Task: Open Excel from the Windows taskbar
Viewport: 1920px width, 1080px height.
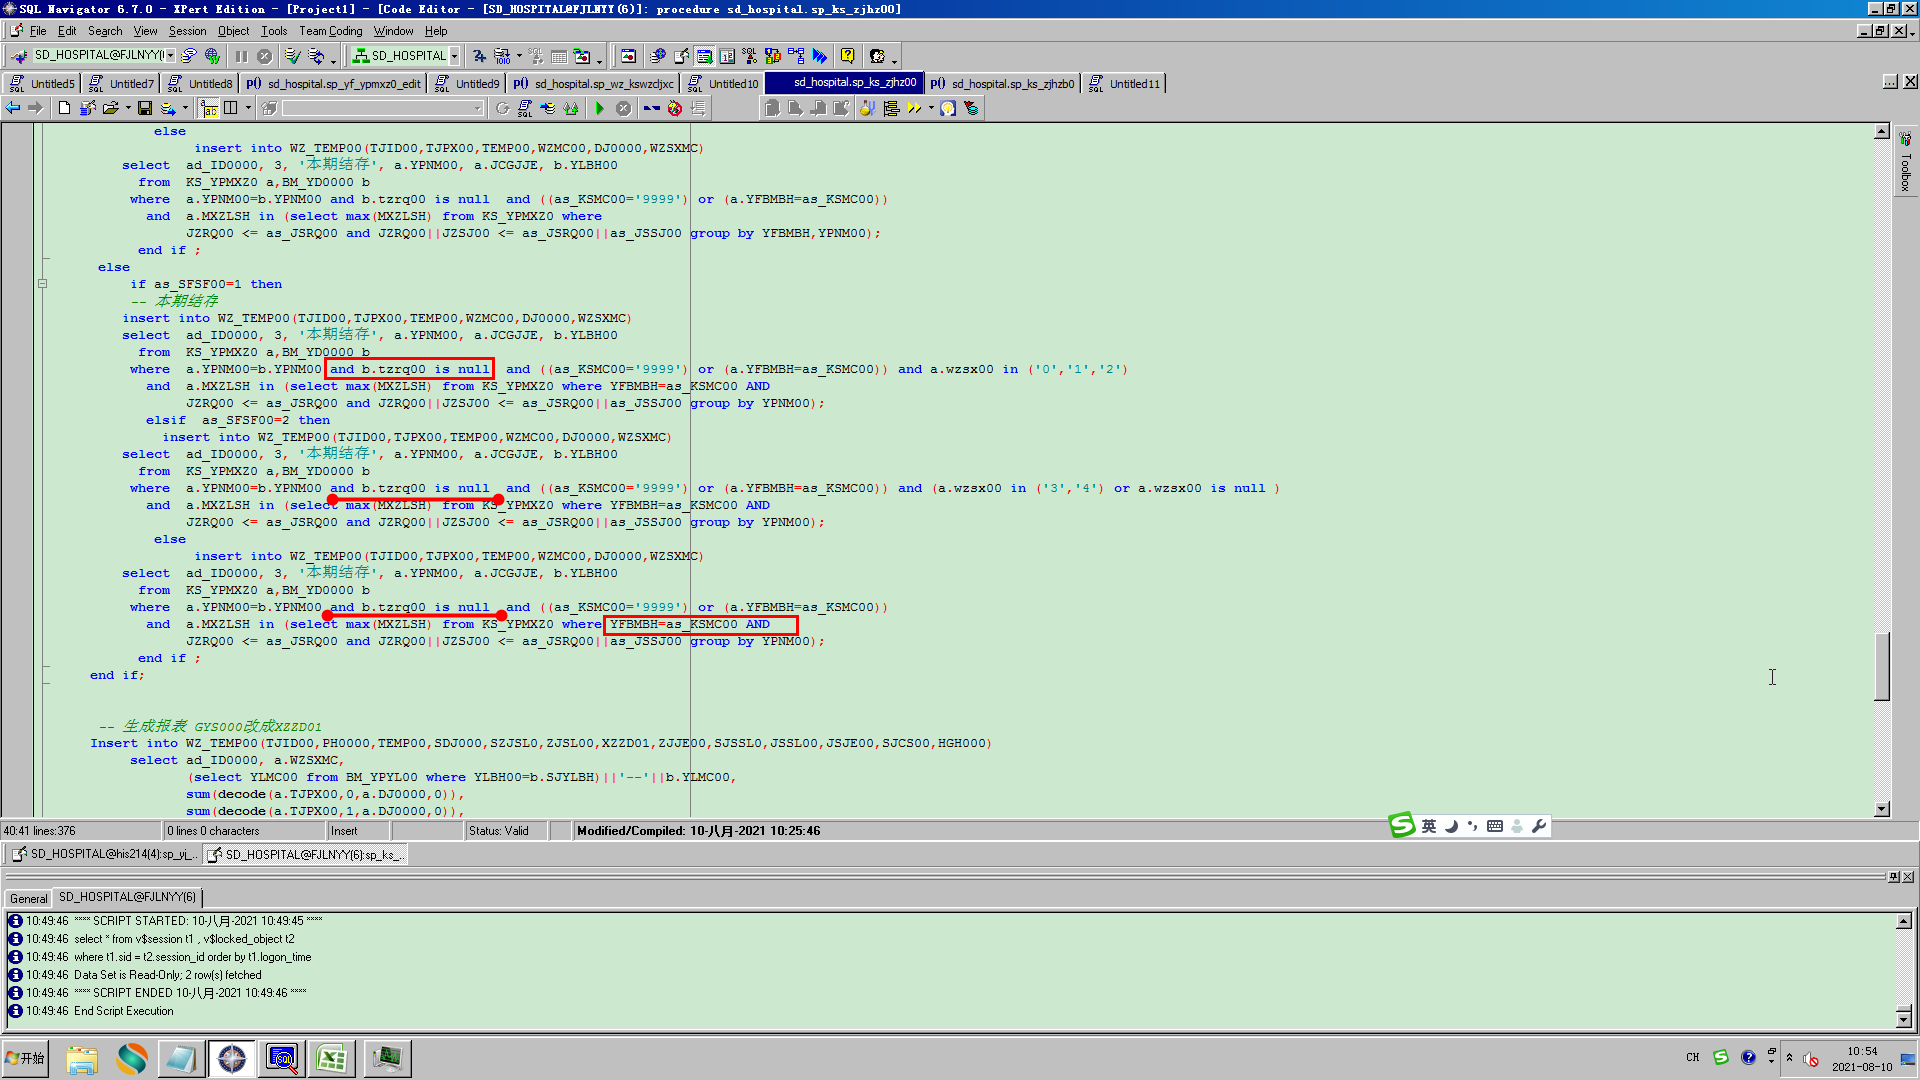Action: tap(332, 1058)
